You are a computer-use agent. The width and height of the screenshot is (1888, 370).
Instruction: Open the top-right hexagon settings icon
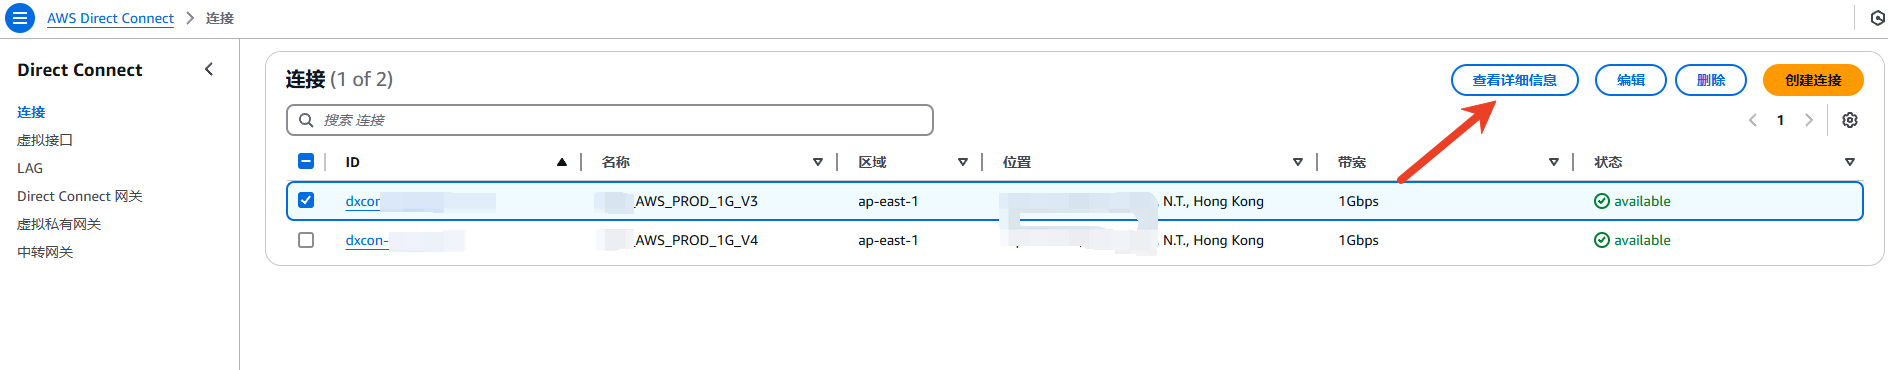[1877, 18]
